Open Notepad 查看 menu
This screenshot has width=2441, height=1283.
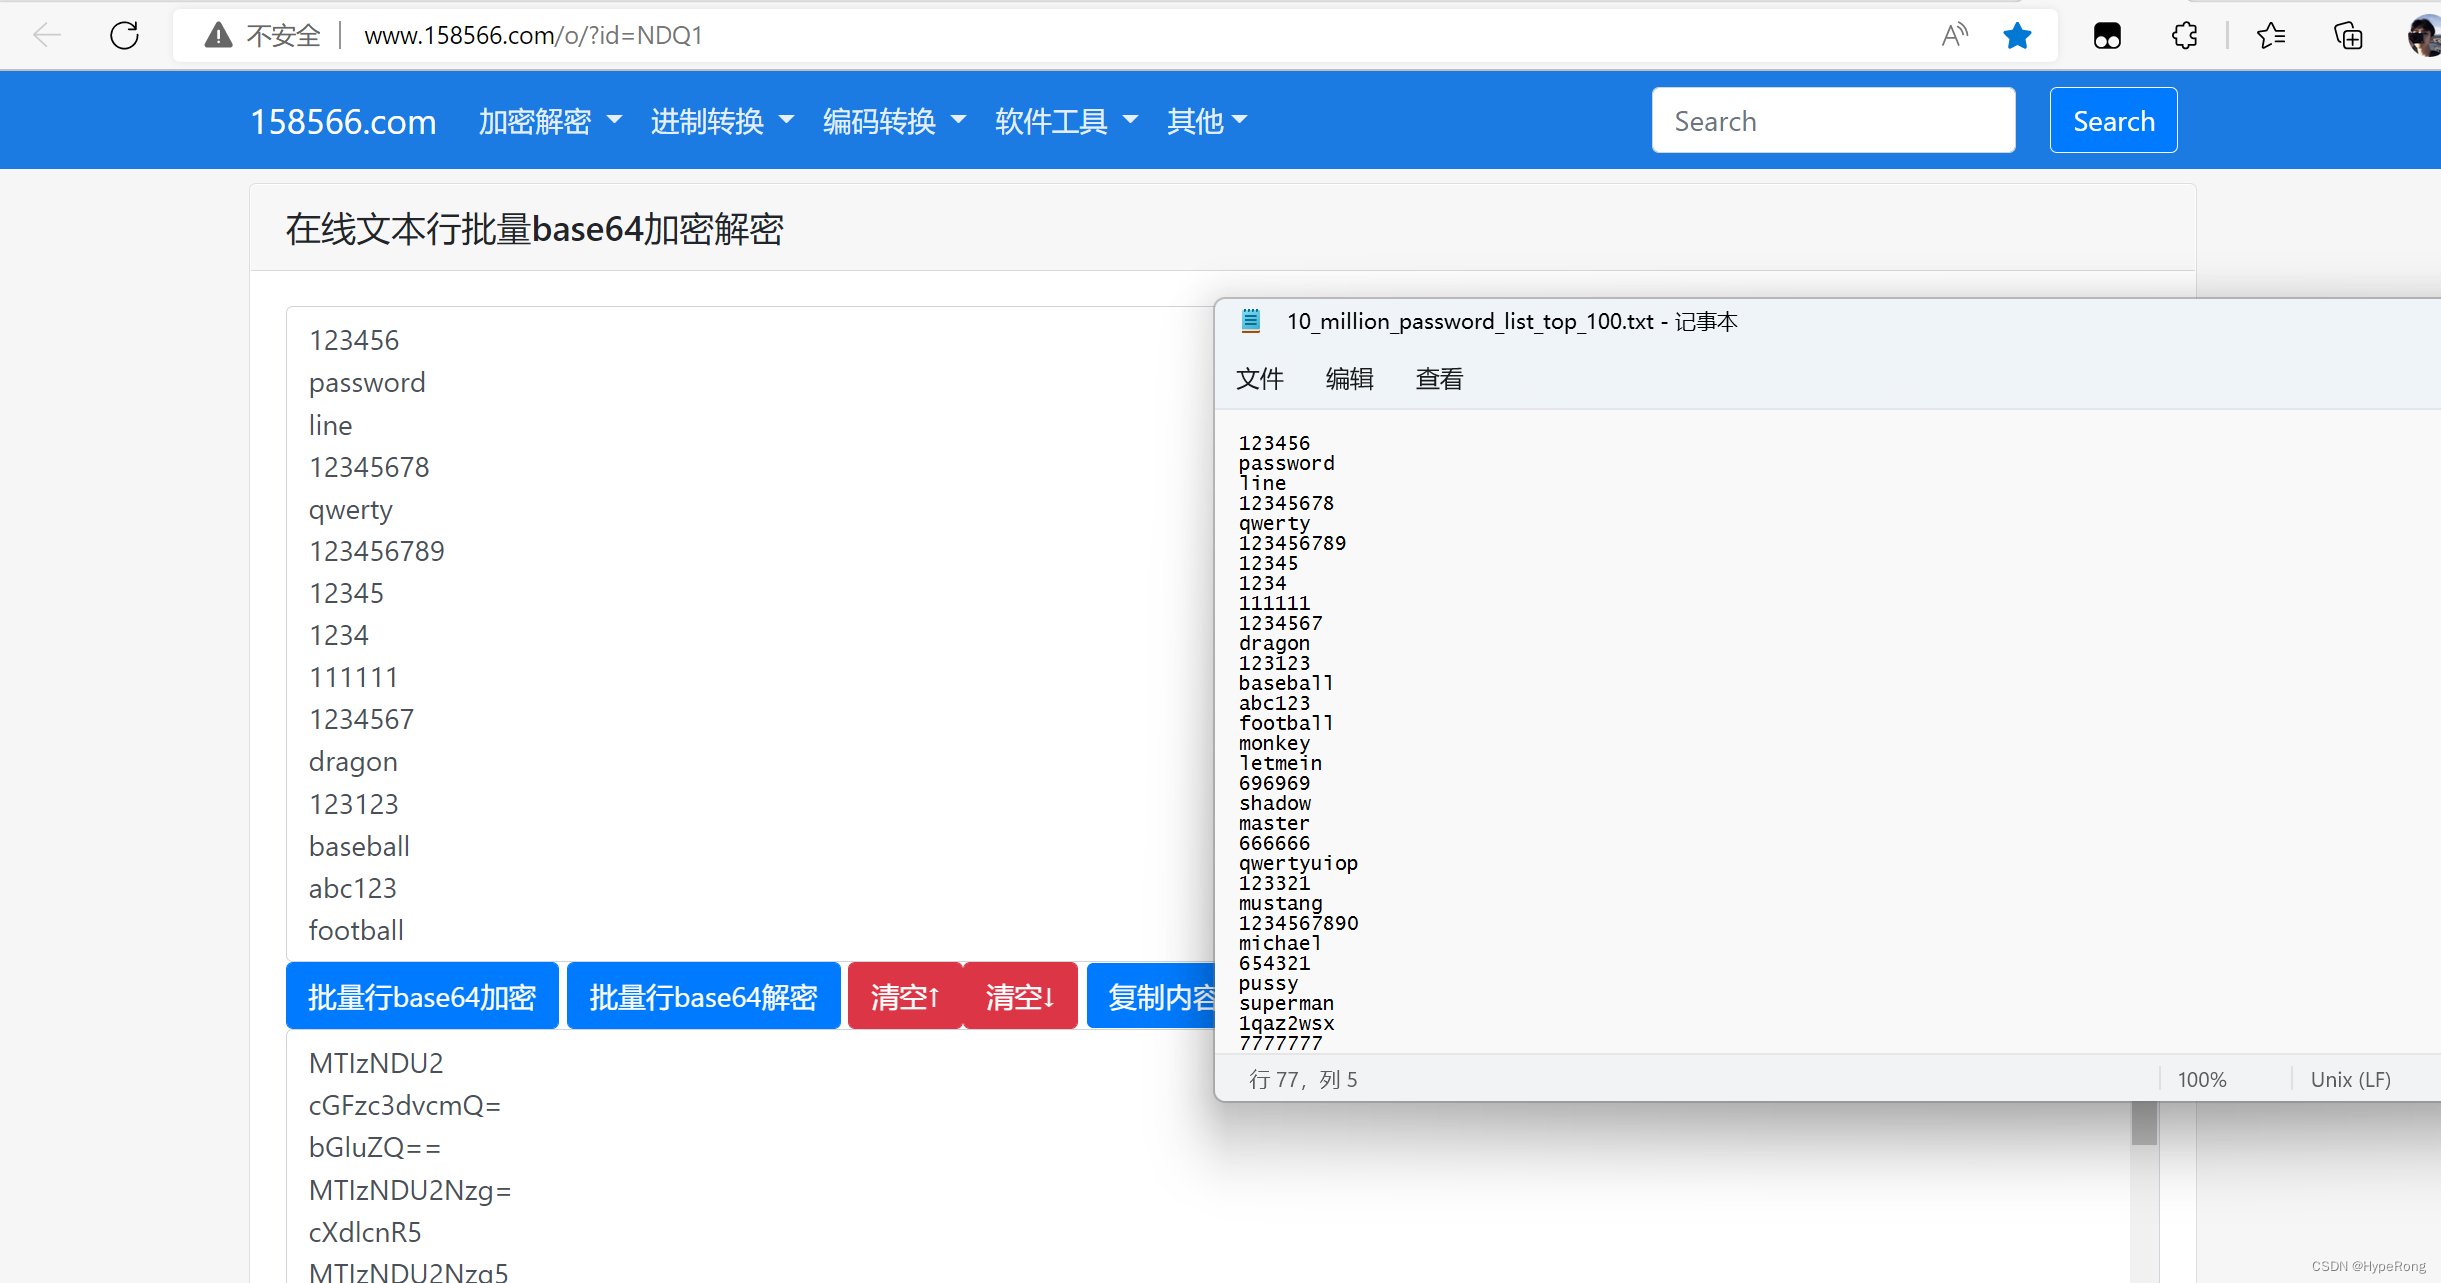click(x=1439, y=379)
